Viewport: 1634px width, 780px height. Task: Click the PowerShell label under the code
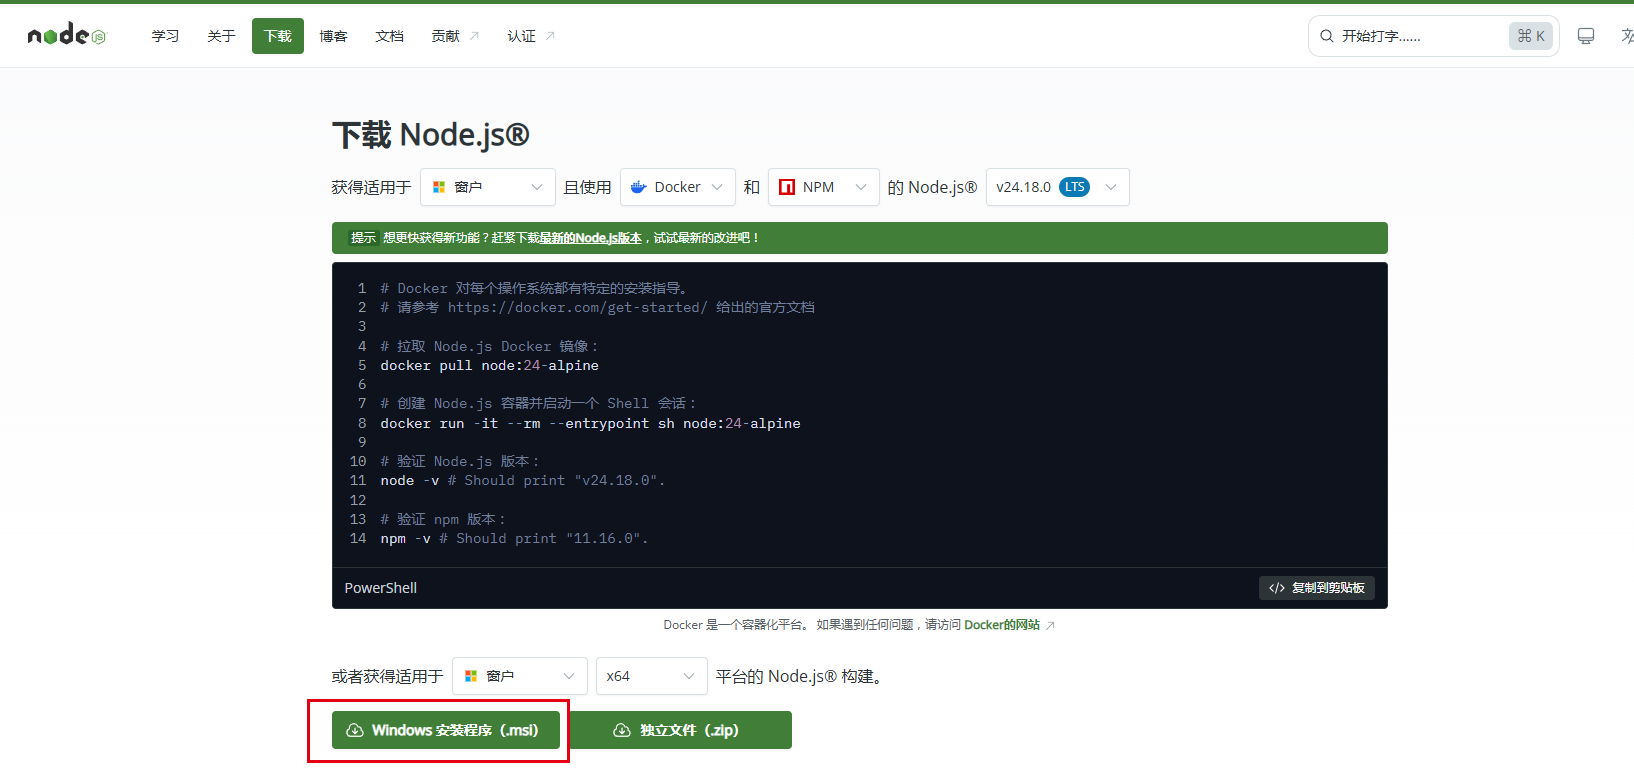[x=381, y=588]
